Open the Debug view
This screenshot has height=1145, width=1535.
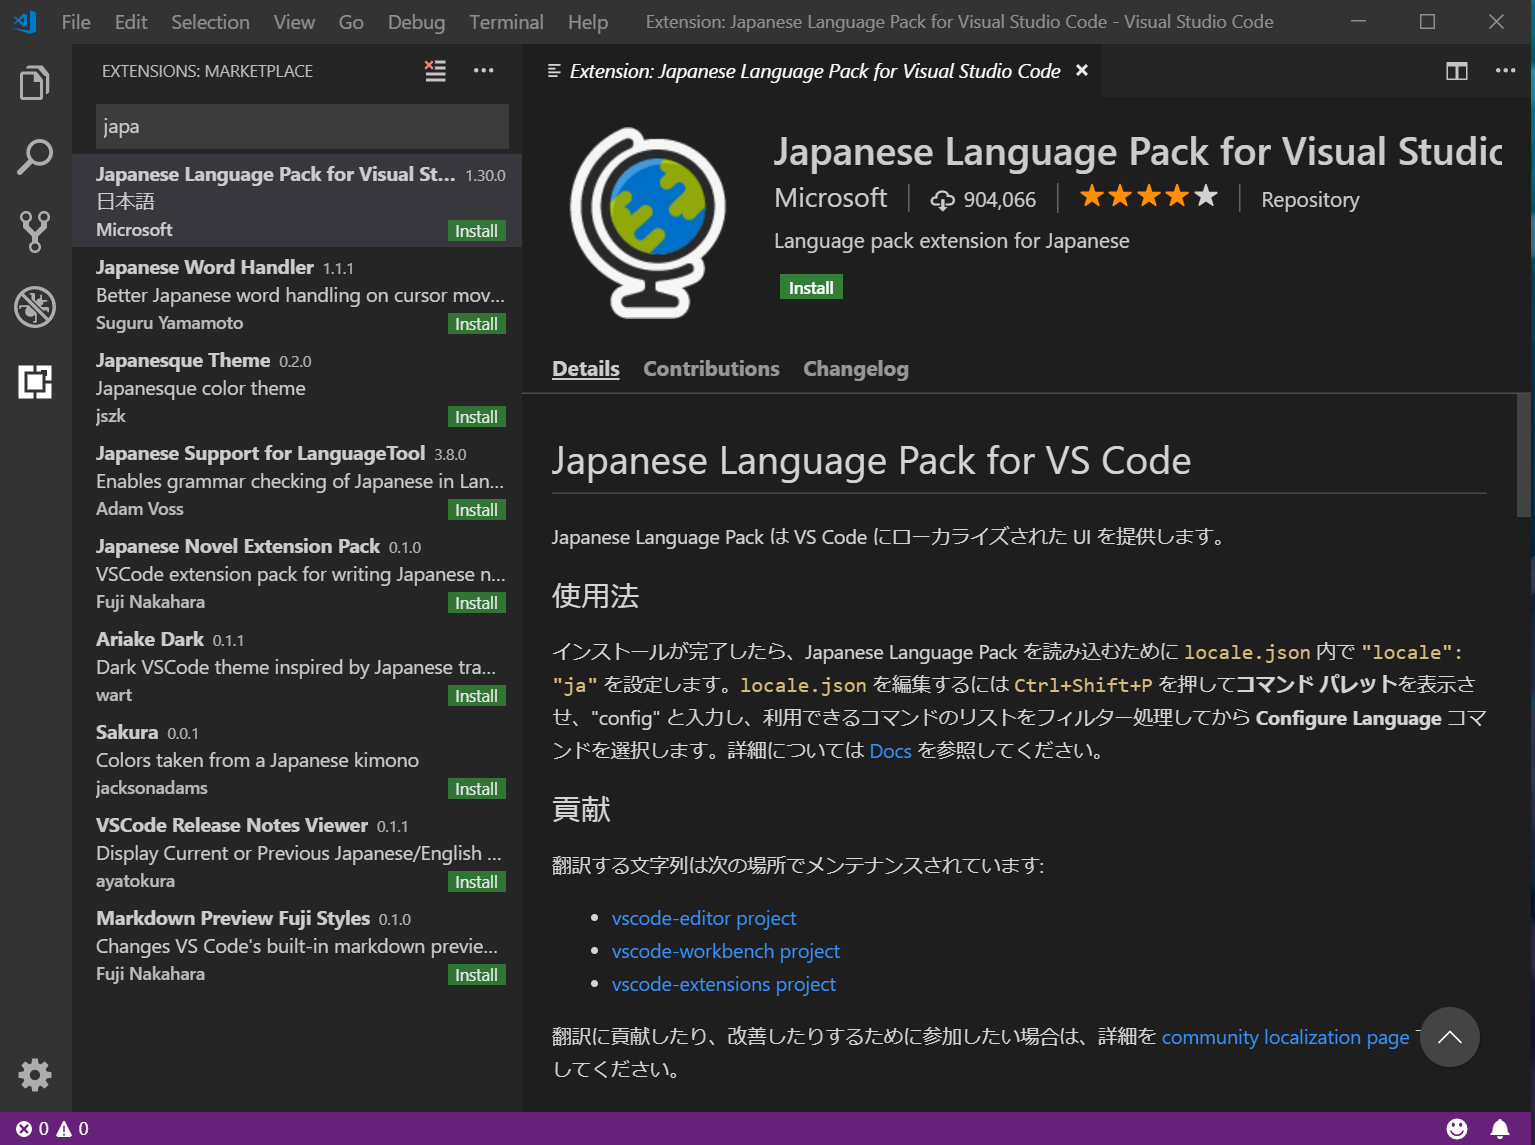[35, 307]
